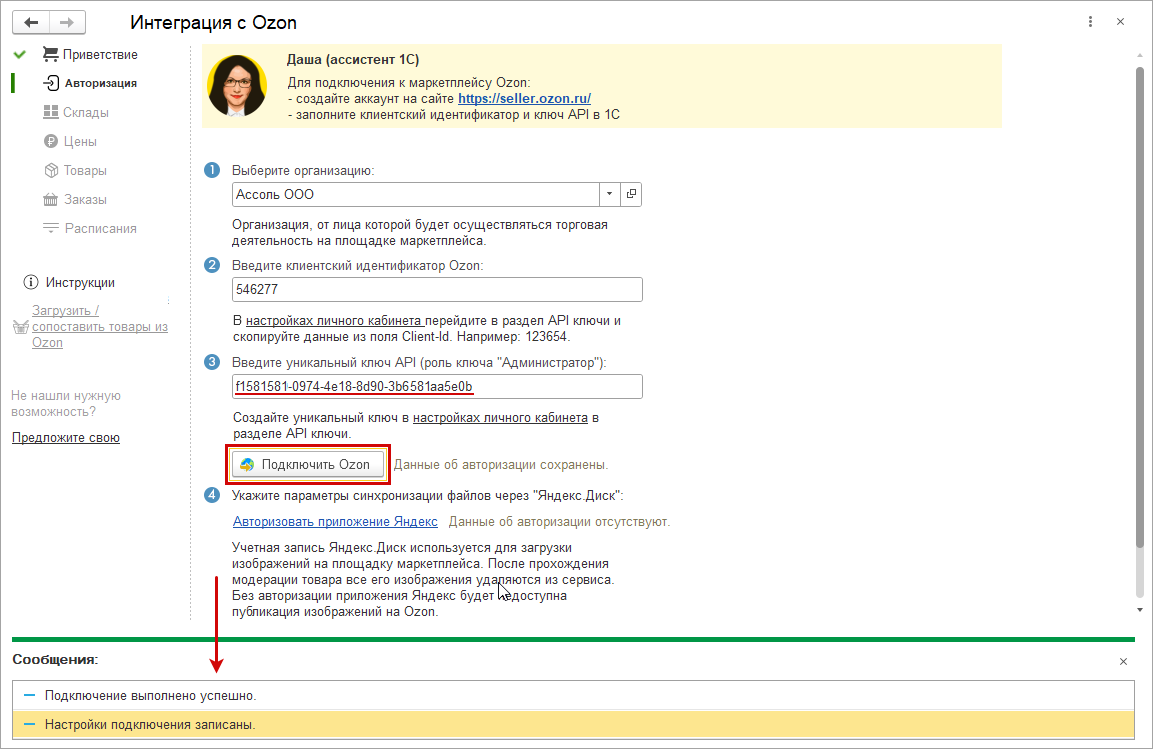1153x749 pixels.
Task: Go to the Склады section
Action: point(85,113)
